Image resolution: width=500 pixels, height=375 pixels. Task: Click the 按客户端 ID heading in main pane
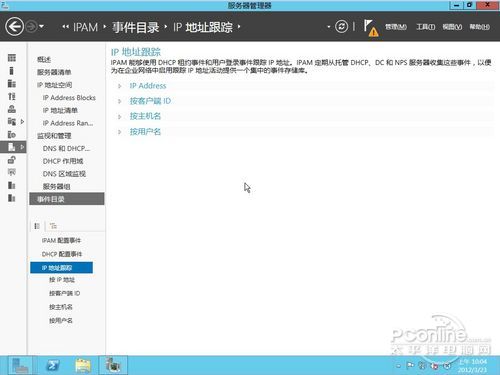150,101
